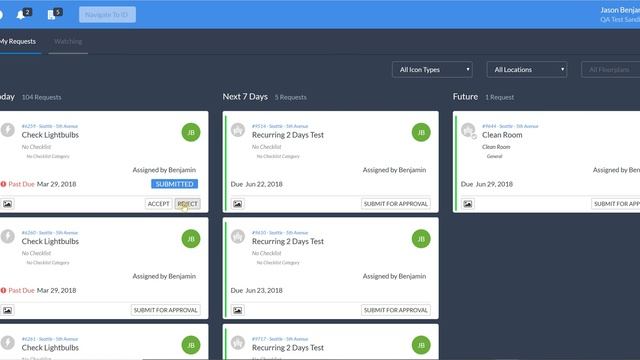
Task: Click JB avatar on Recurring Test due Jun 23
Action: pos(421,239)
